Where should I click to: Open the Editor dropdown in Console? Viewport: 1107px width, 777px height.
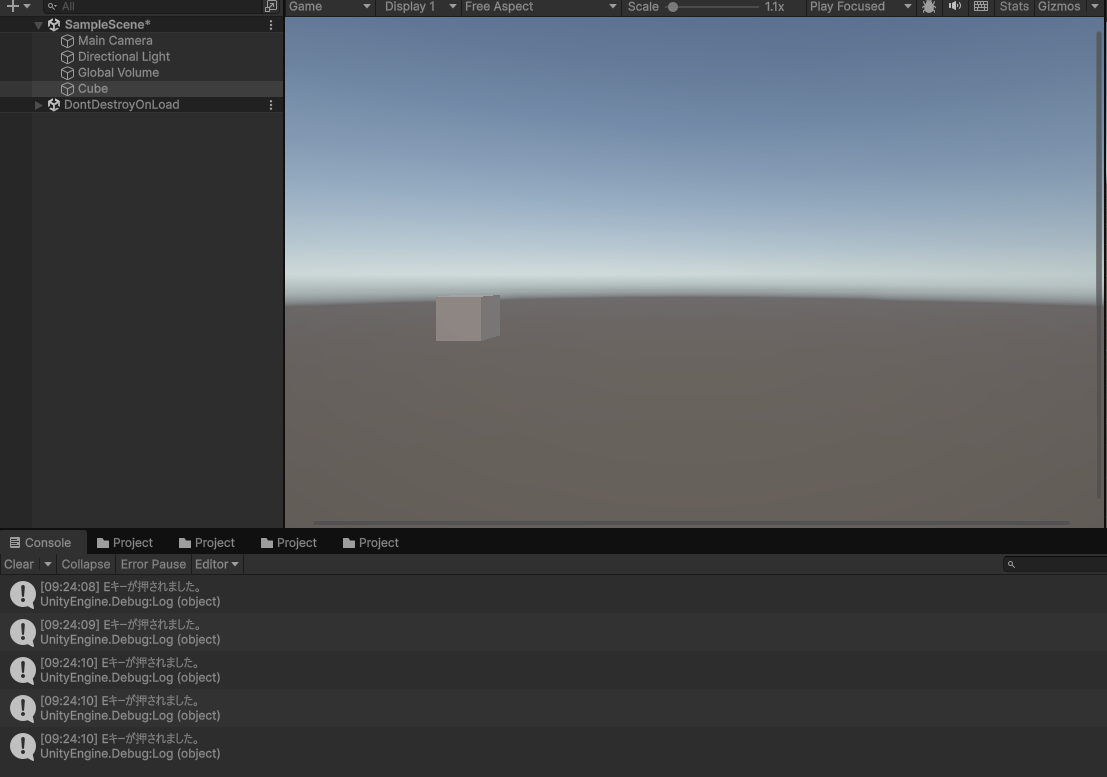pyautogui.click(x=217, y=565)
